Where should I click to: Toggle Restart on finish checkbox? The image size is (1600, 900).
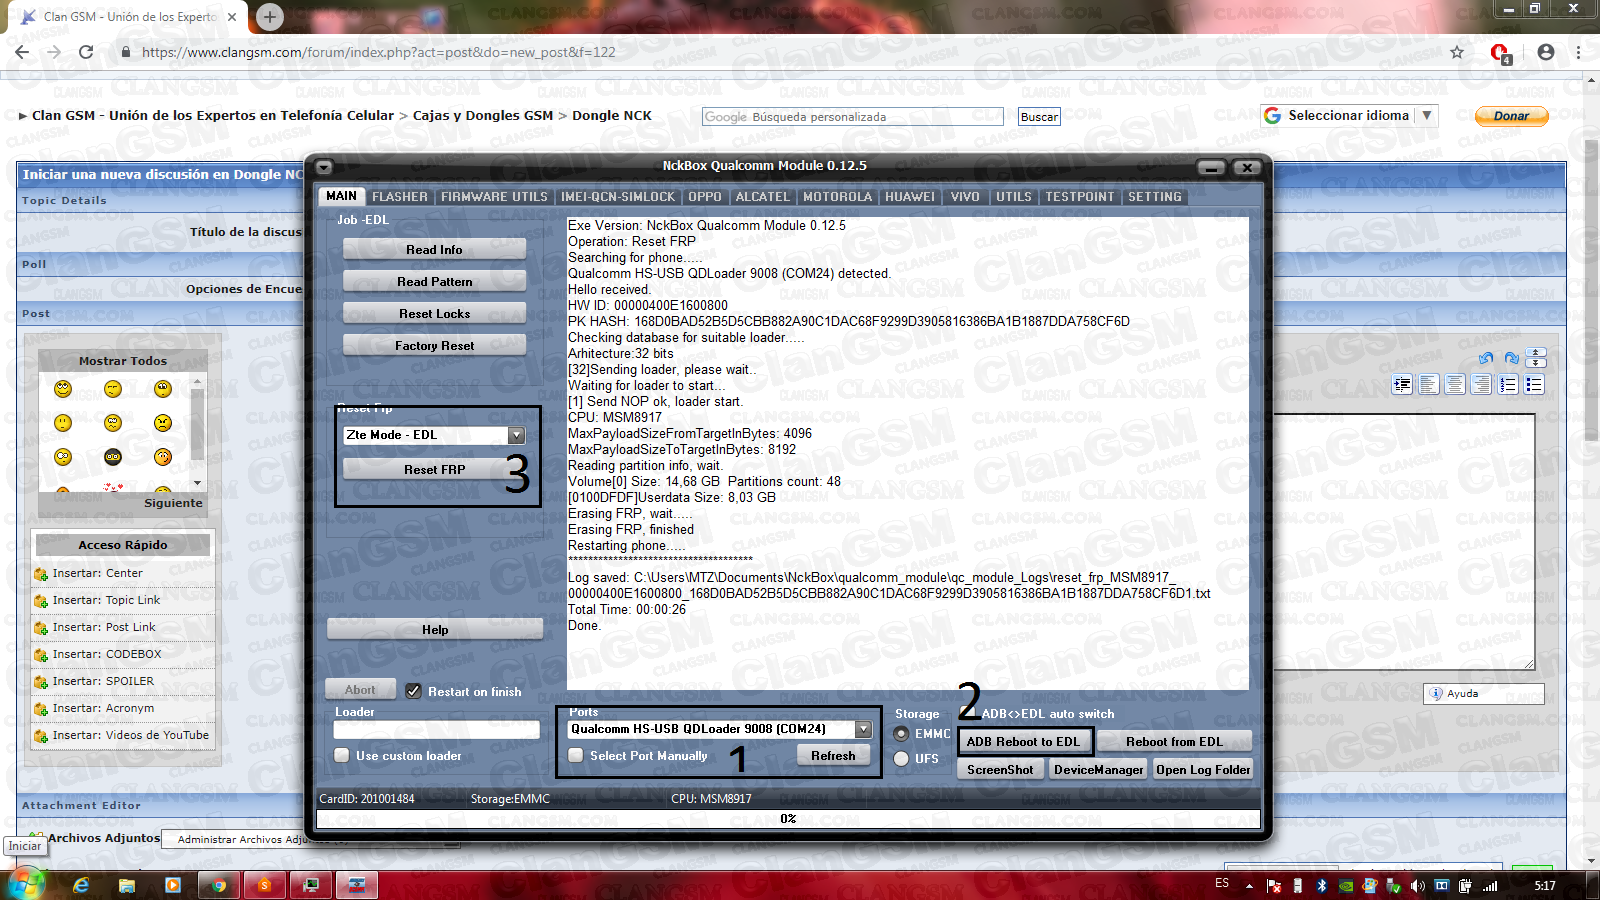(x=413, y=690)
